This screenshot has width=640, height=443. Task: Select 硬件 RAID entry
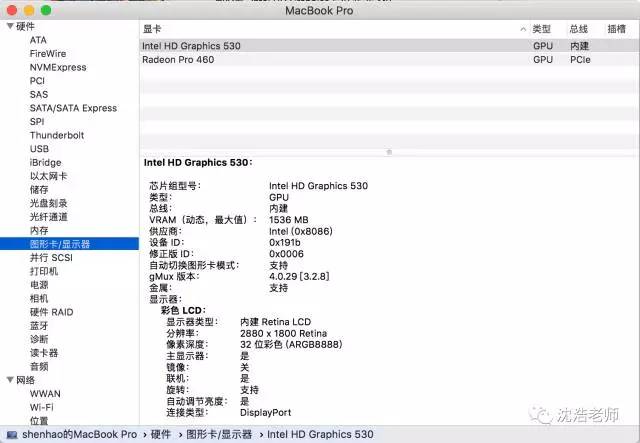(51, 312)
